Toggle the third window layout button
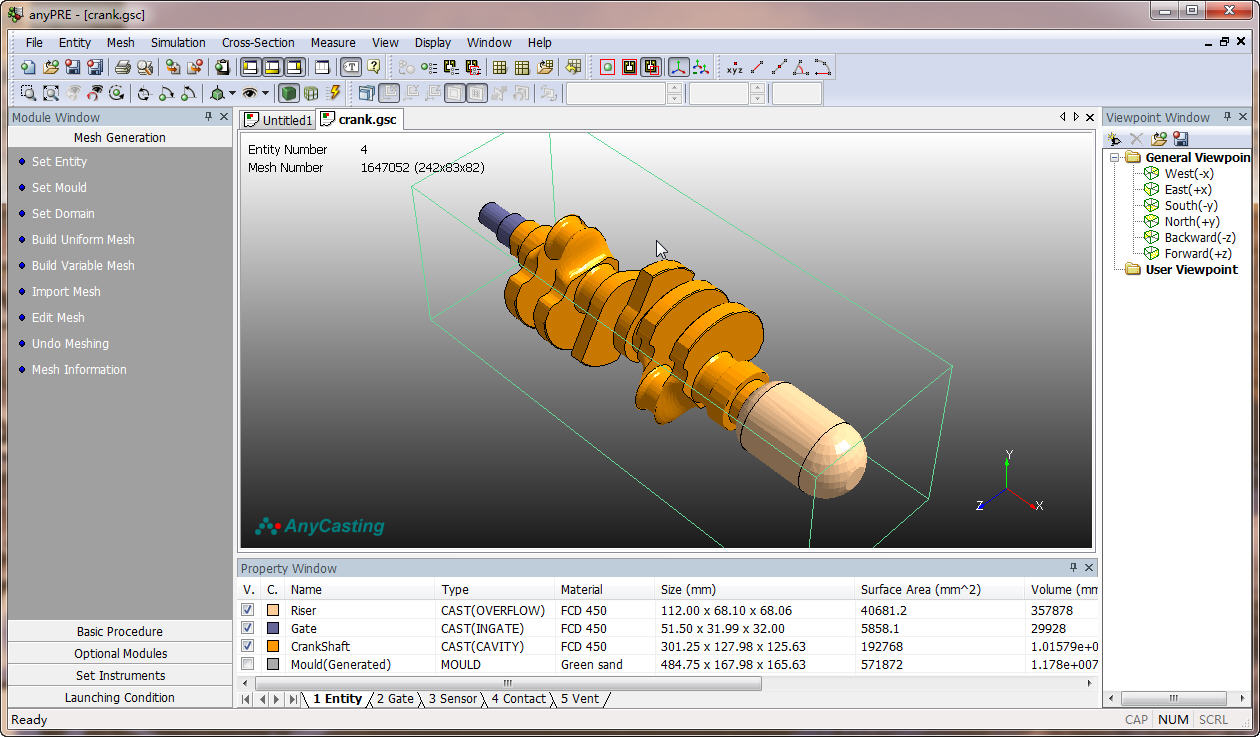The image size is (1260, 737). 294,67
